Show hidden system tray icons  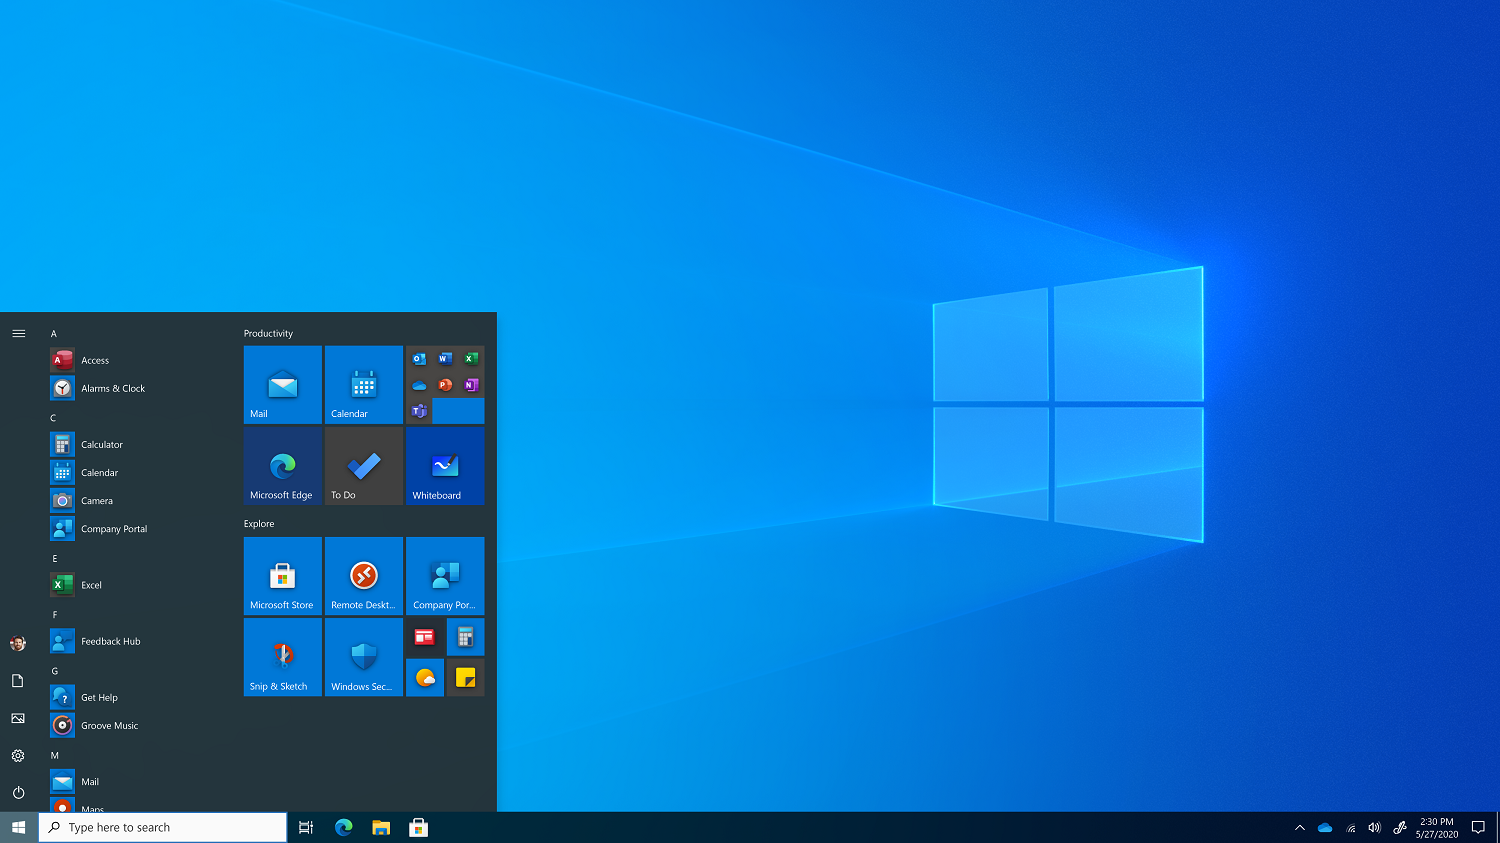click(x=1300, y=827)
